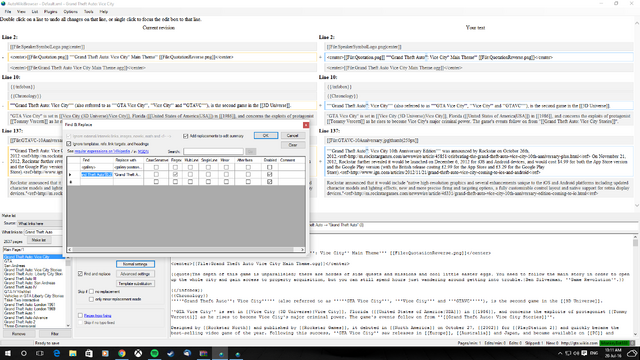Screen dimensions: 640x360
Task: Confirm the dialog with the OK button
Action: point(266,136)
